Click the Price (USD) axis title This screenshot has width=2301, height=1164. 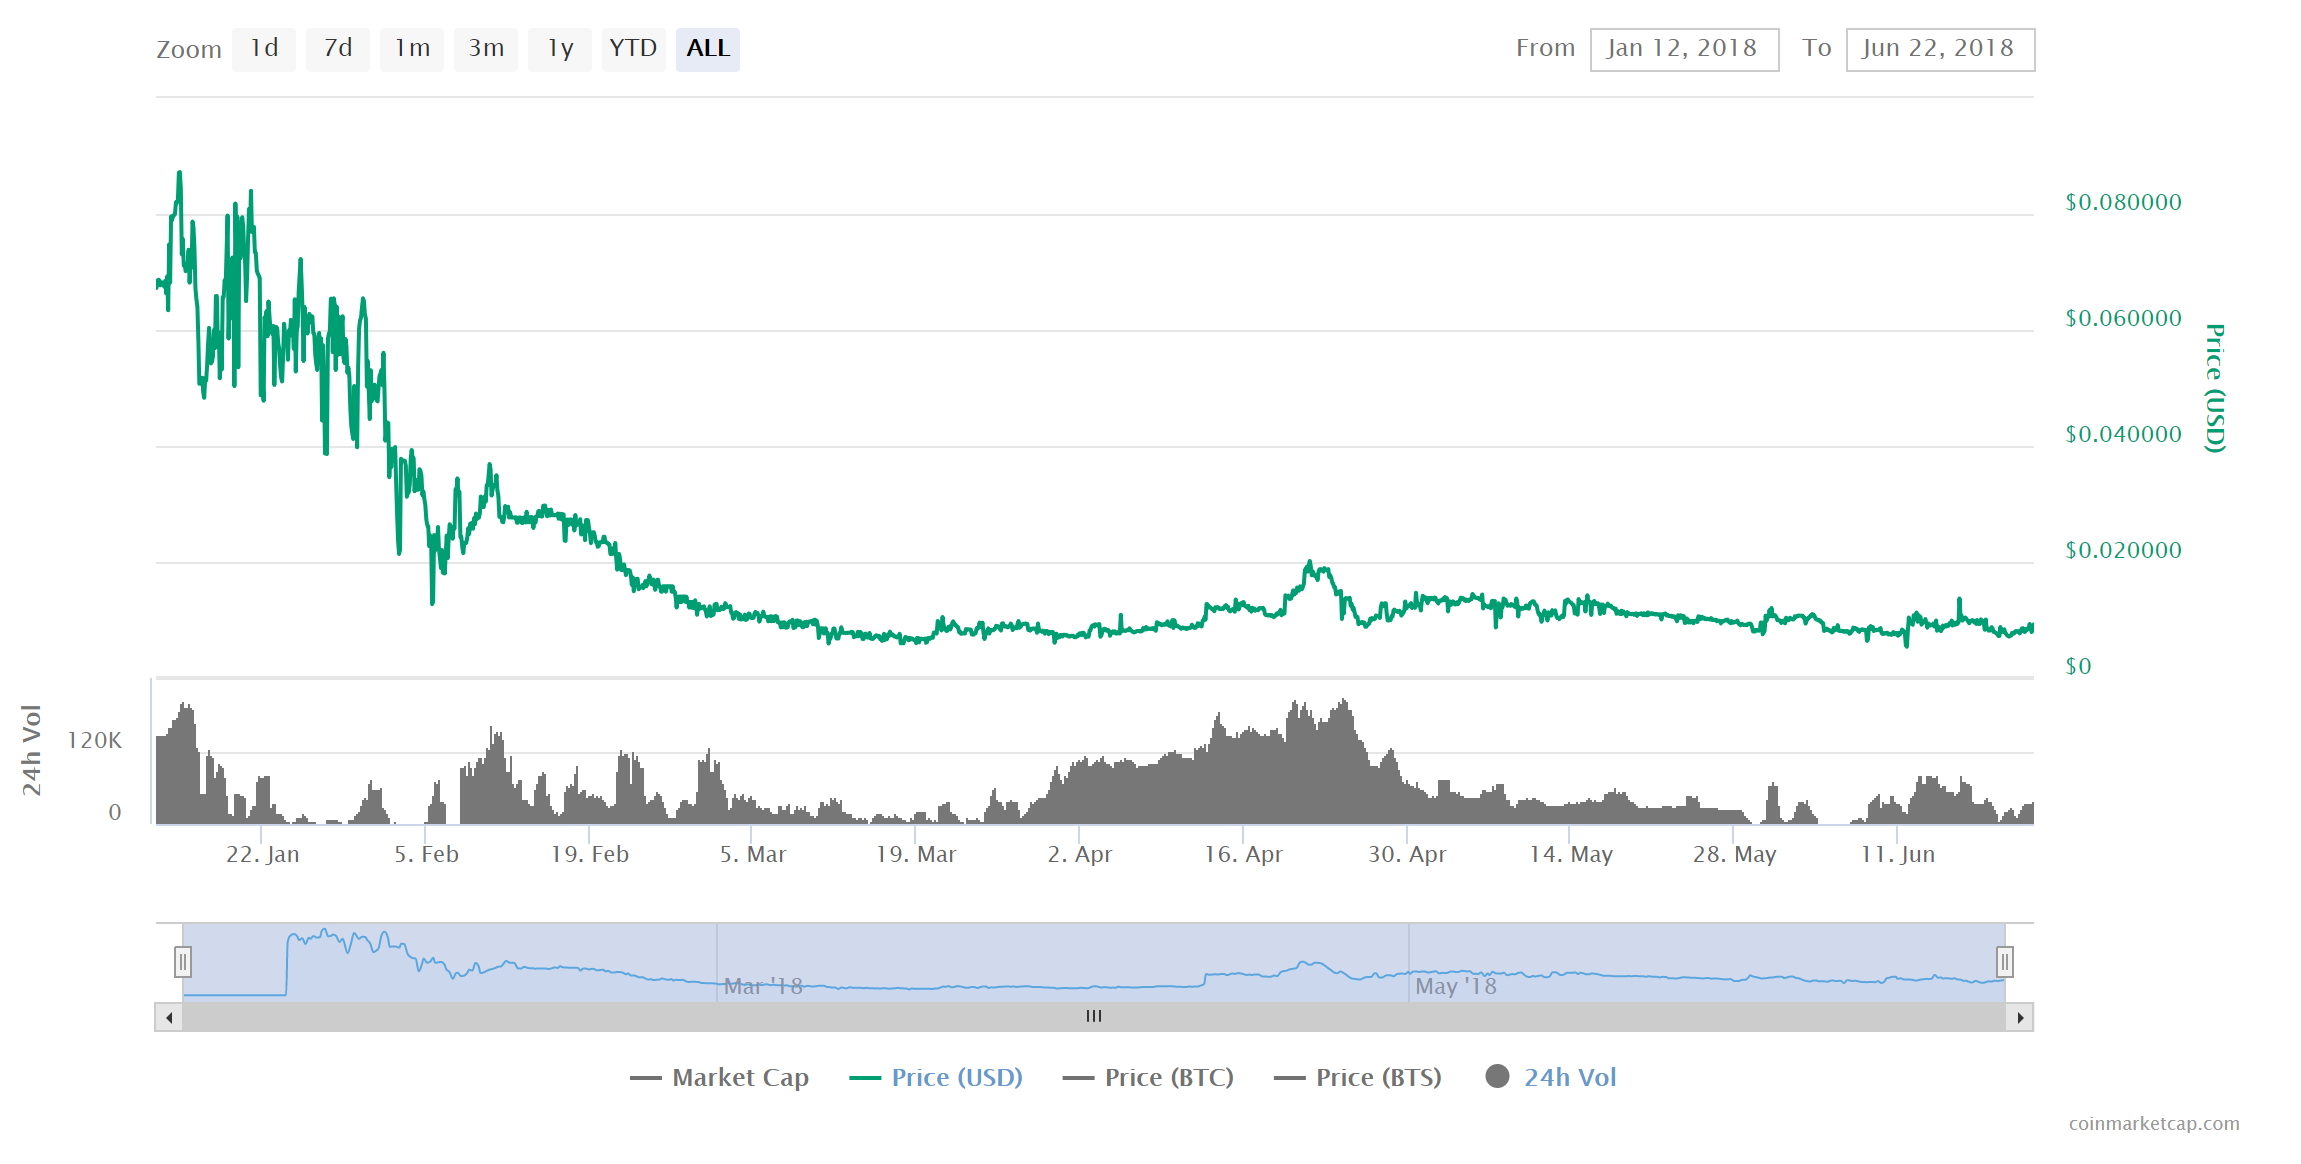[2215, 388]
